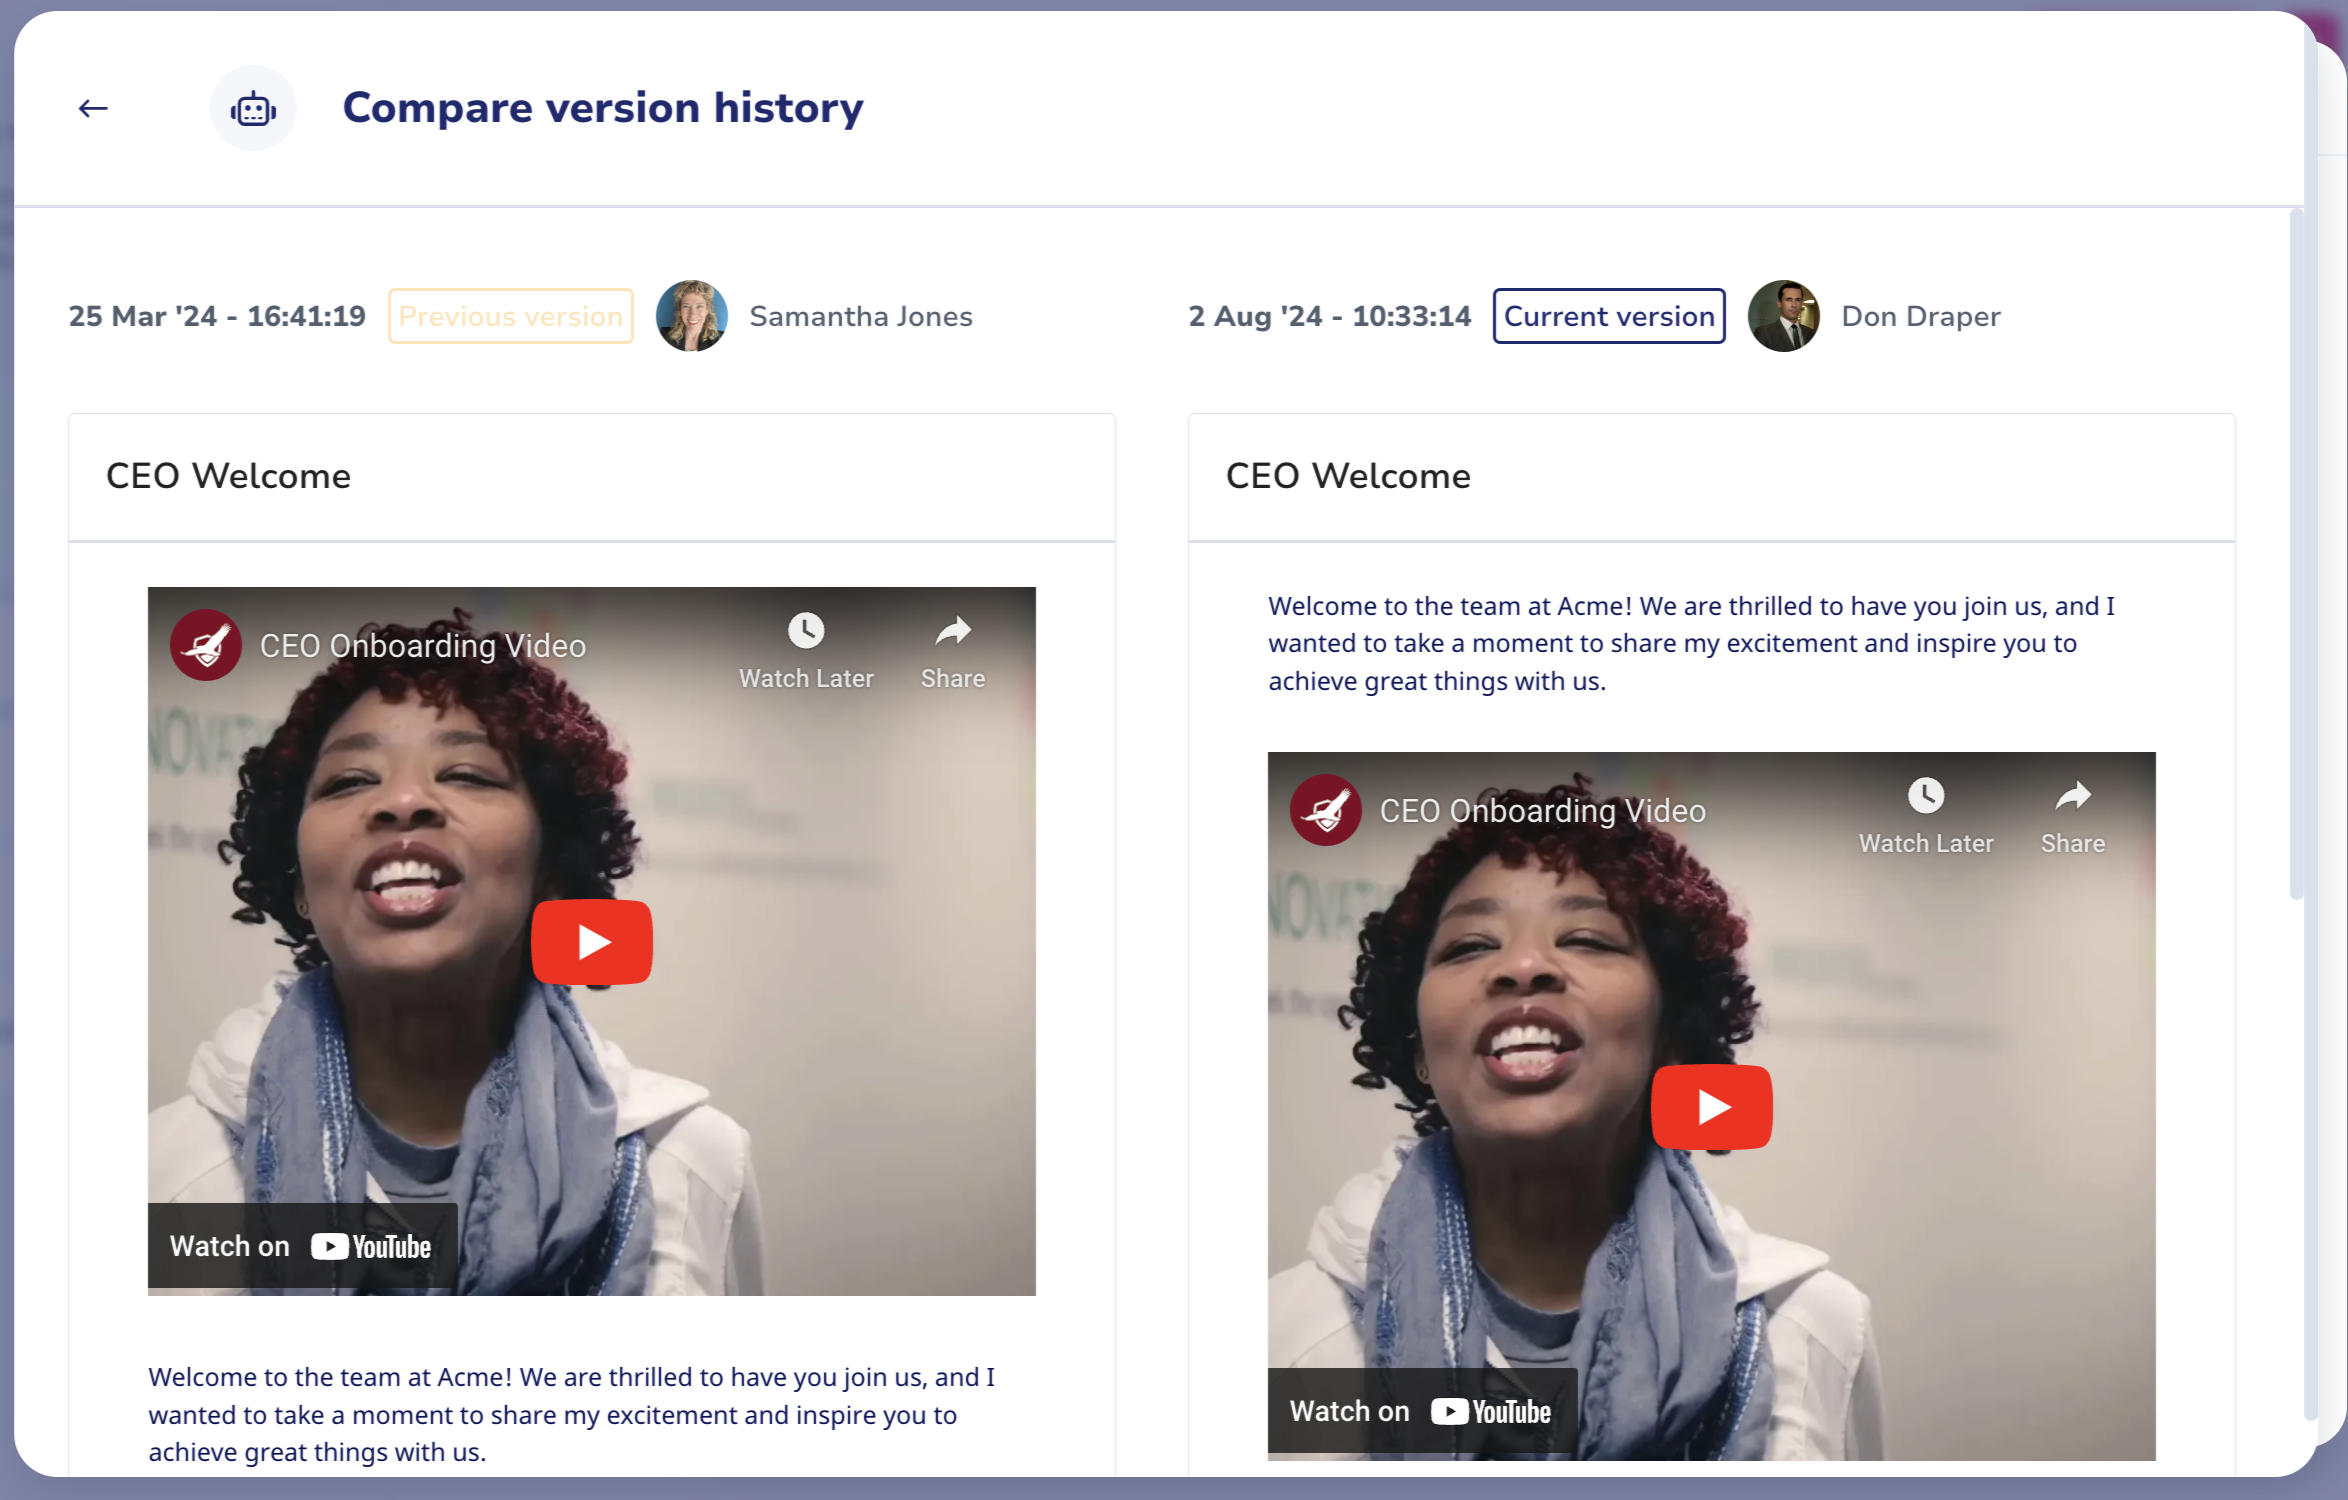Image resolution: width=2348 pixels, height=1500 pixels.
Task: Click channel logo in left video
Action: [206, 645]
